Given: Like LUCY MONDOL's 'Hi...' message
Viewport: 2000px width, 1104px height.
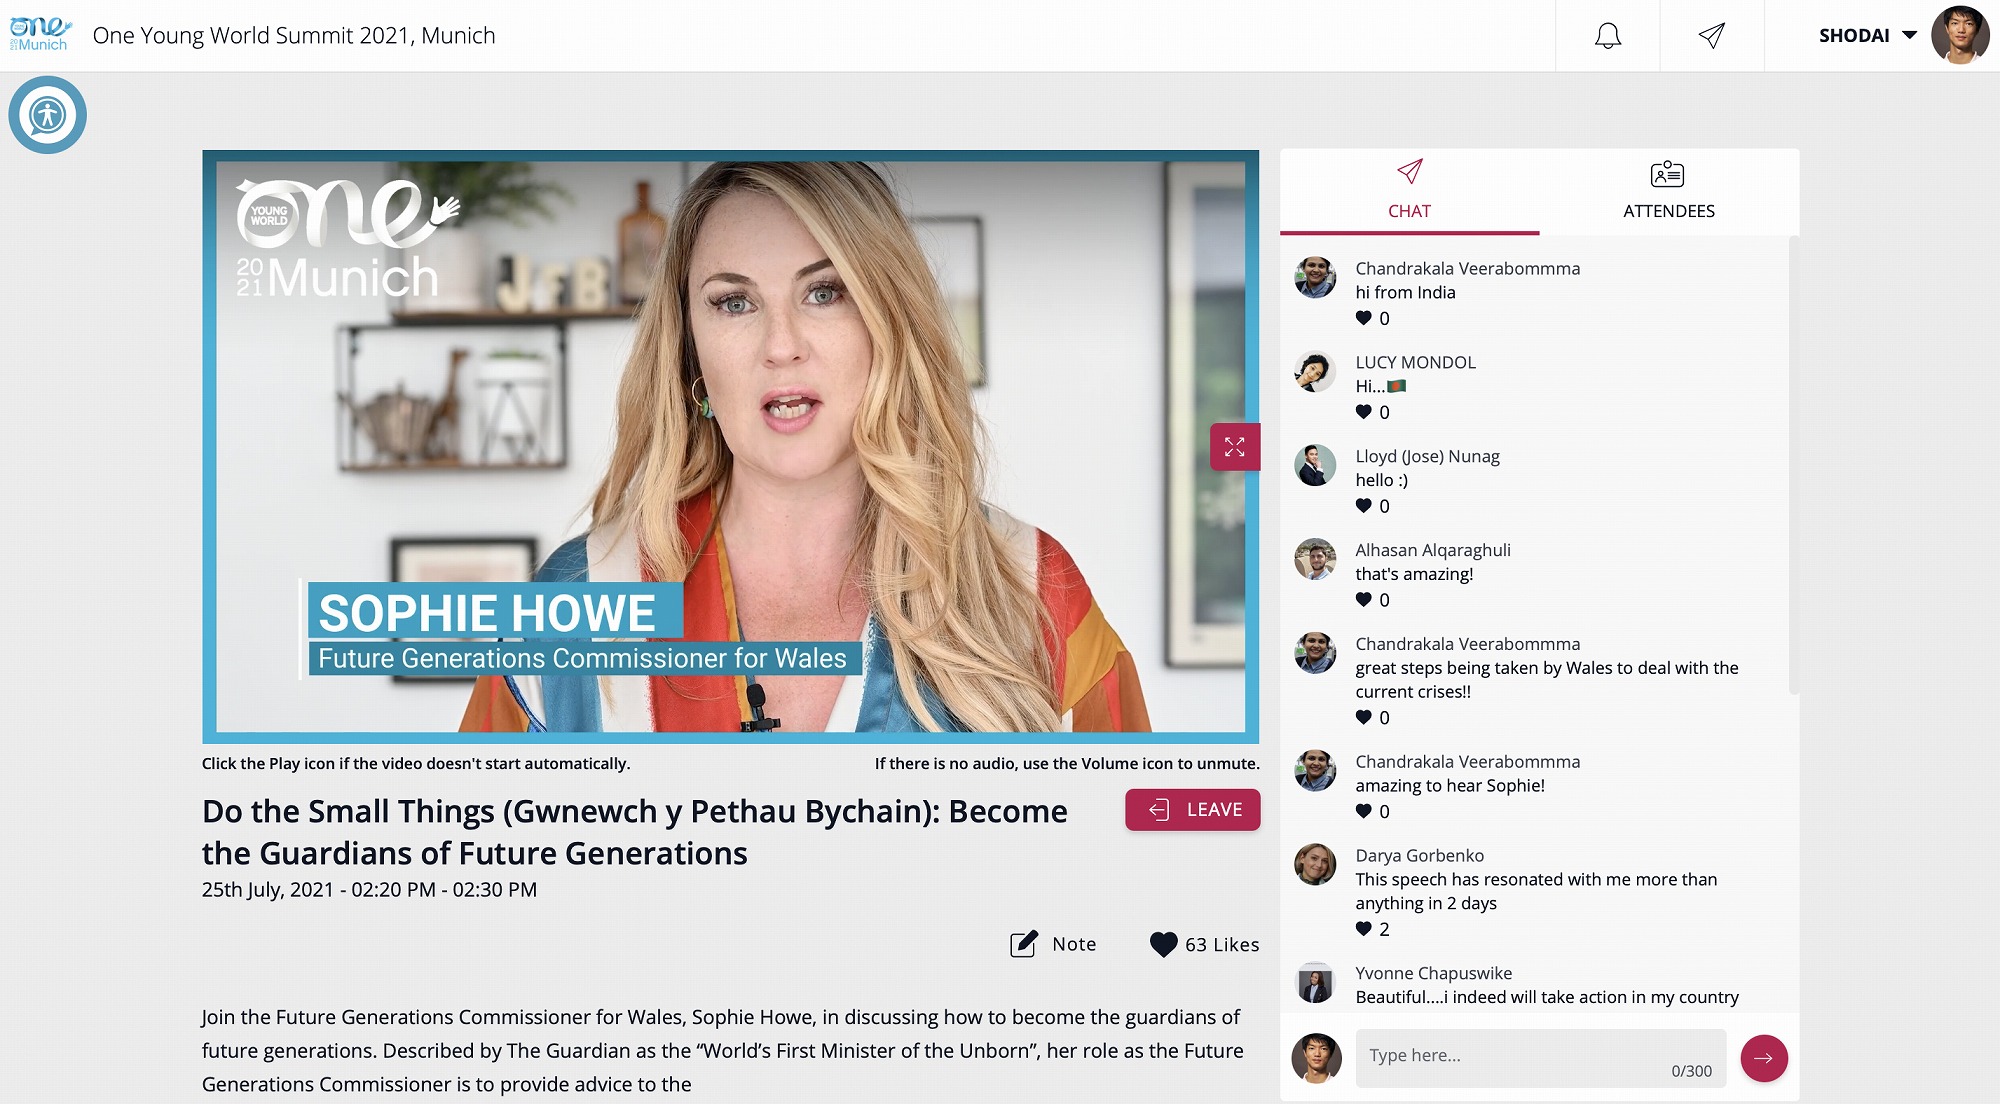Looking at the screenshot, I should [x=1363, y=412].
